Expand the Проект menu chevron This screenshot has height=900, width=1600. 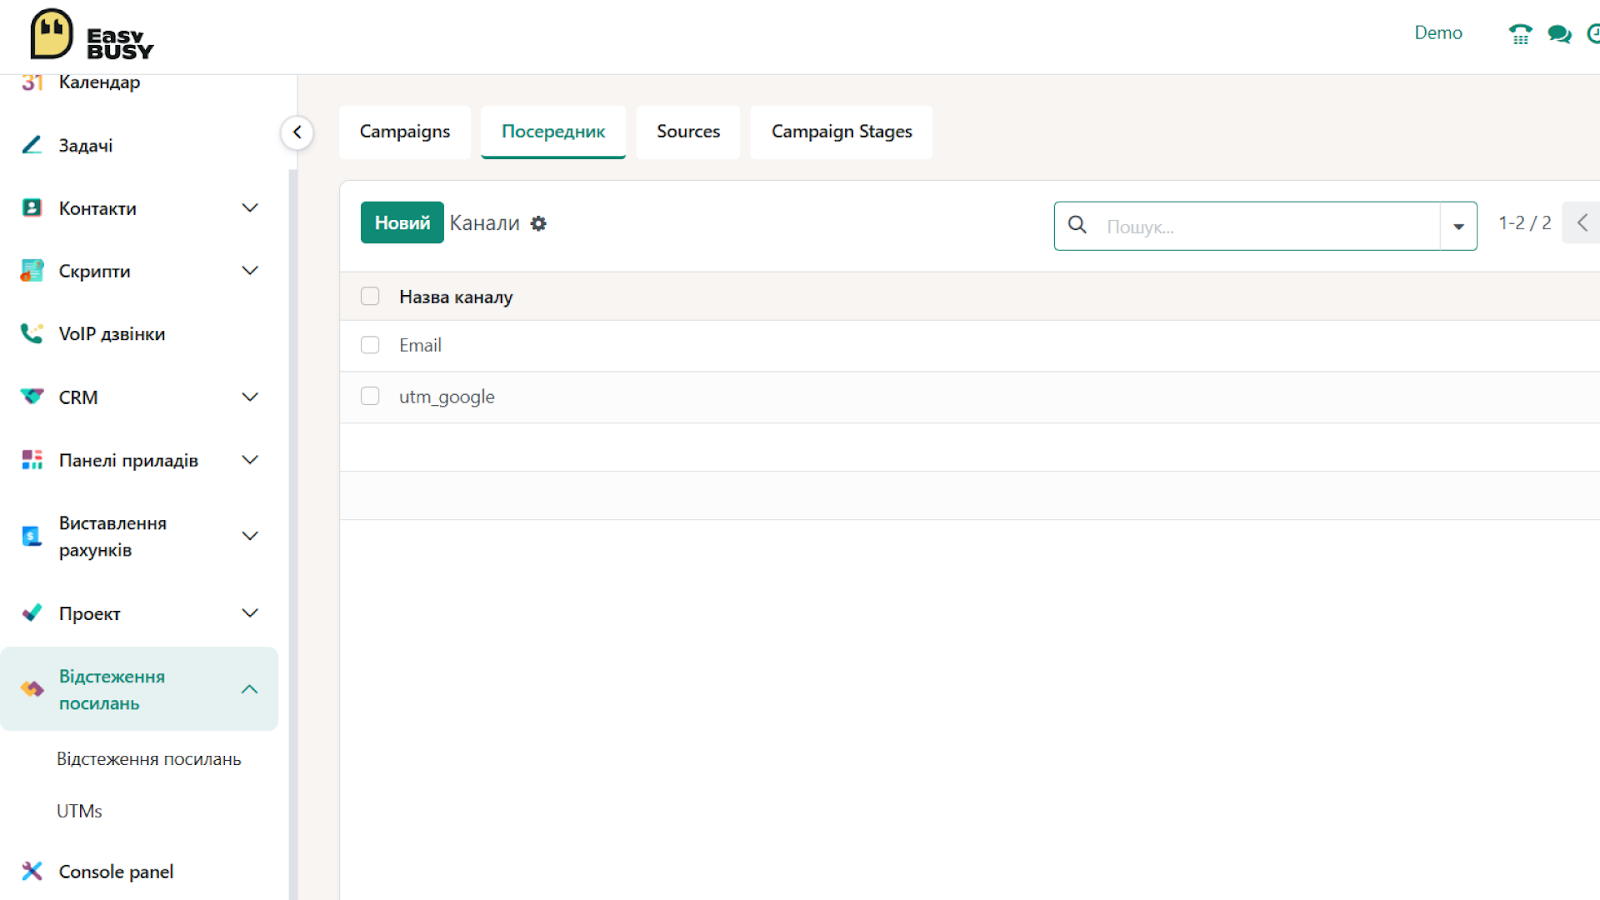(250, 613)
